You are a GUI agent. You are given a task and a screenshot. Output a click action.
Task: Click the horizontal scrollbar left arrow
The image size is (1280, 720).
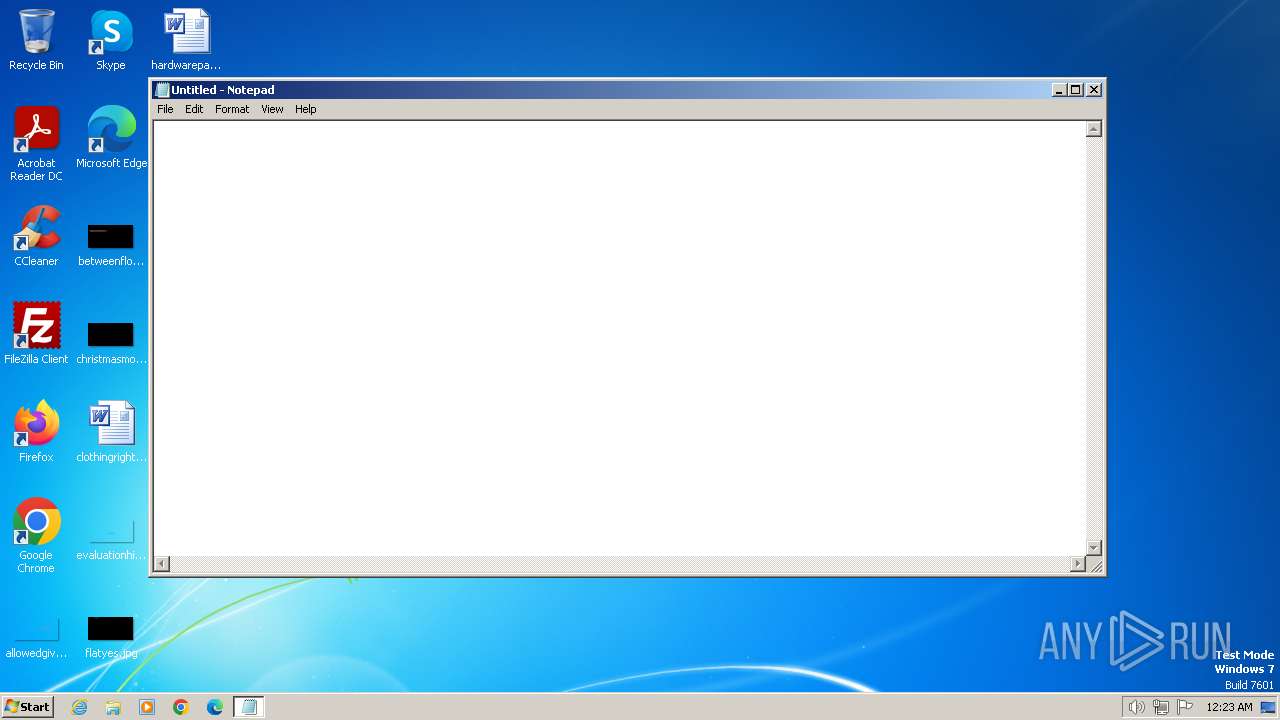pos(162,564)
